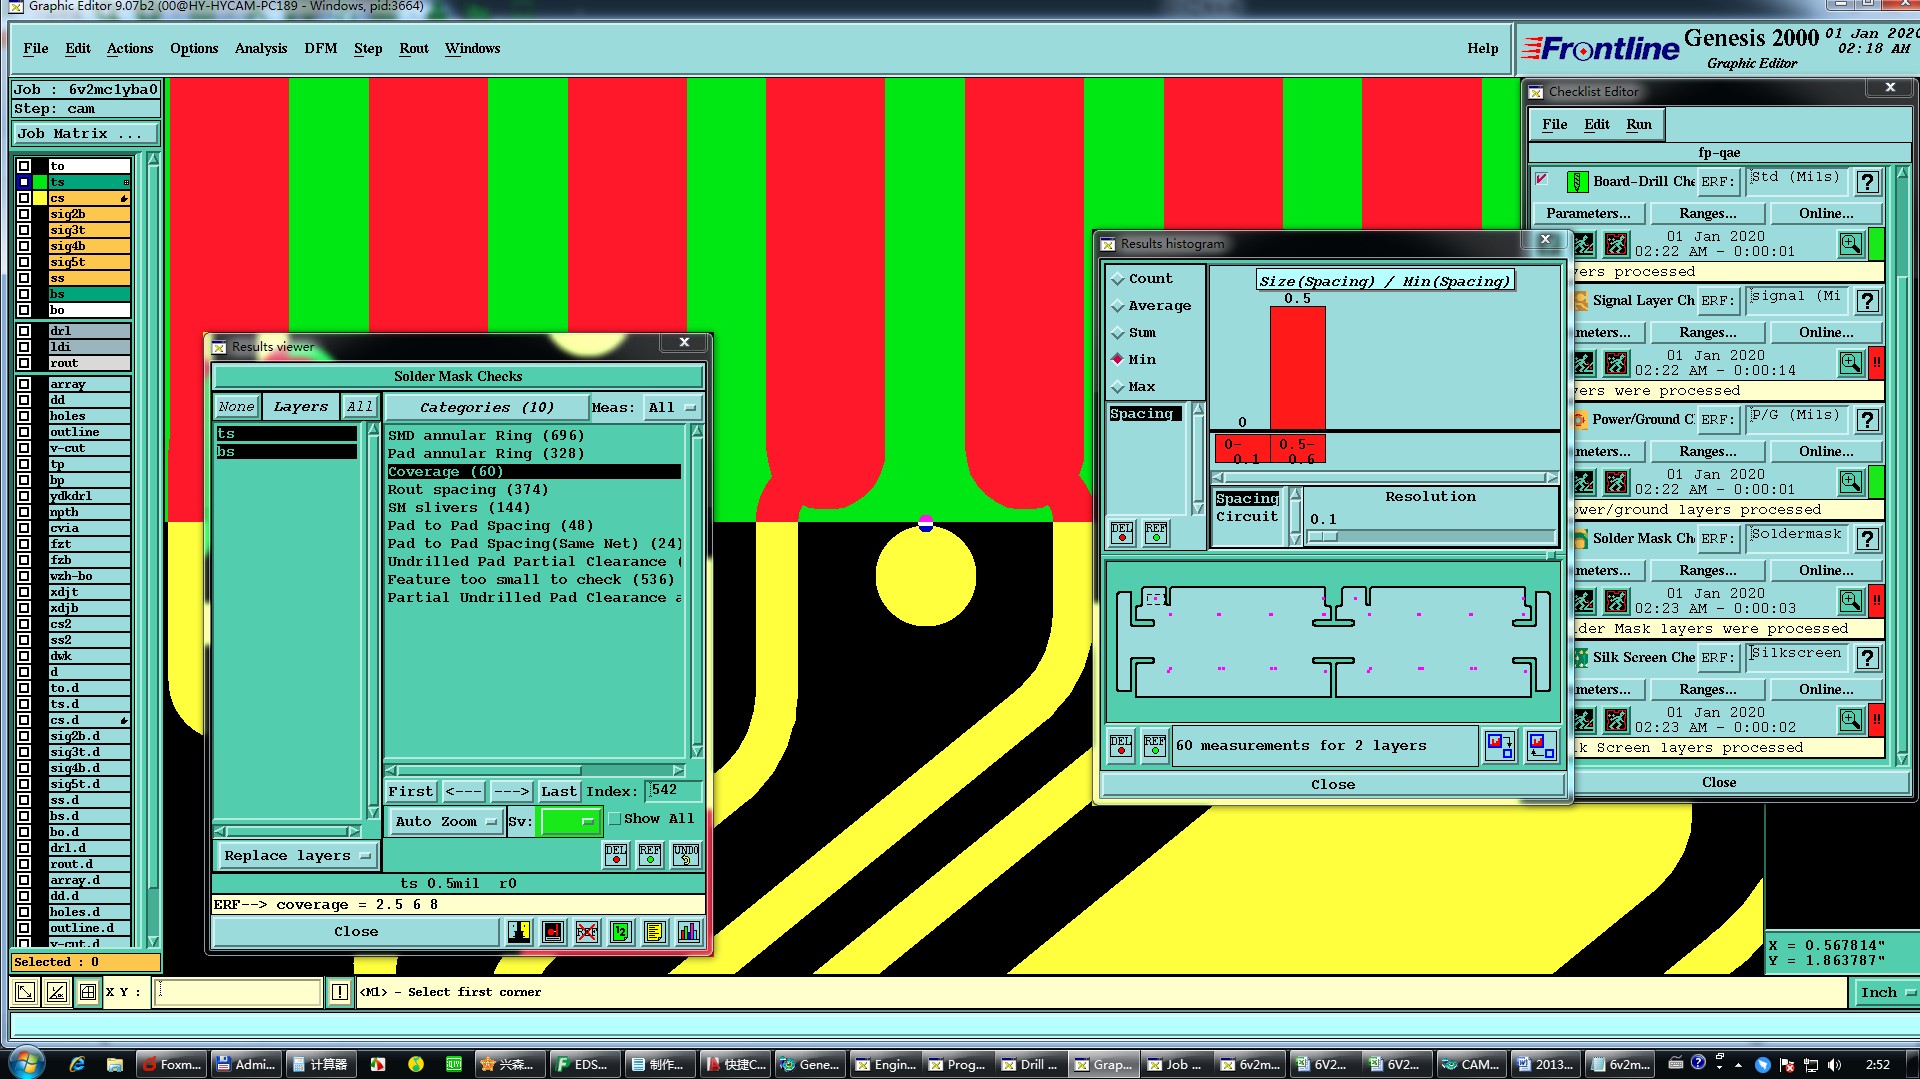Open Analysis menu
The height and width of the screenshot is (1079, 1920).
click(x=260, y=48)
